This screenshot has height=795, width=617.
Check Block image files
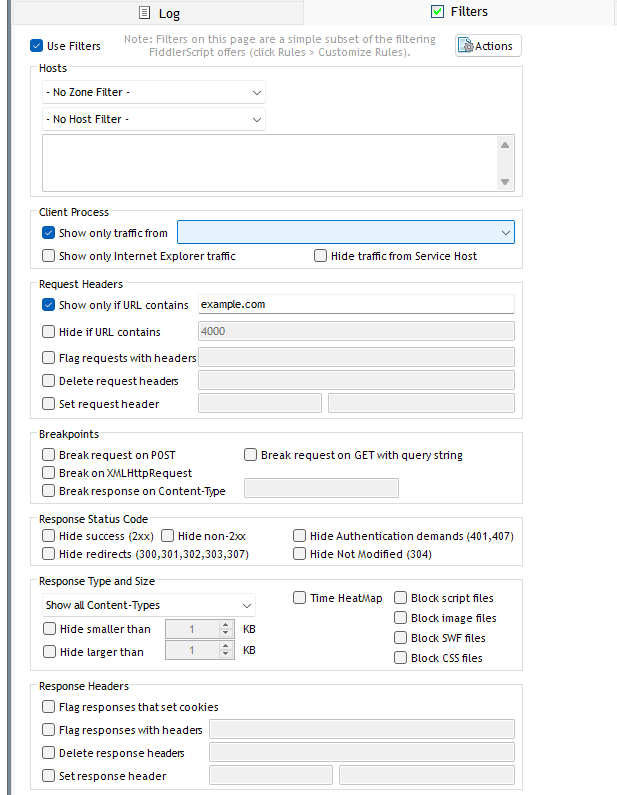pyautogui.click(x=401, y=618)
